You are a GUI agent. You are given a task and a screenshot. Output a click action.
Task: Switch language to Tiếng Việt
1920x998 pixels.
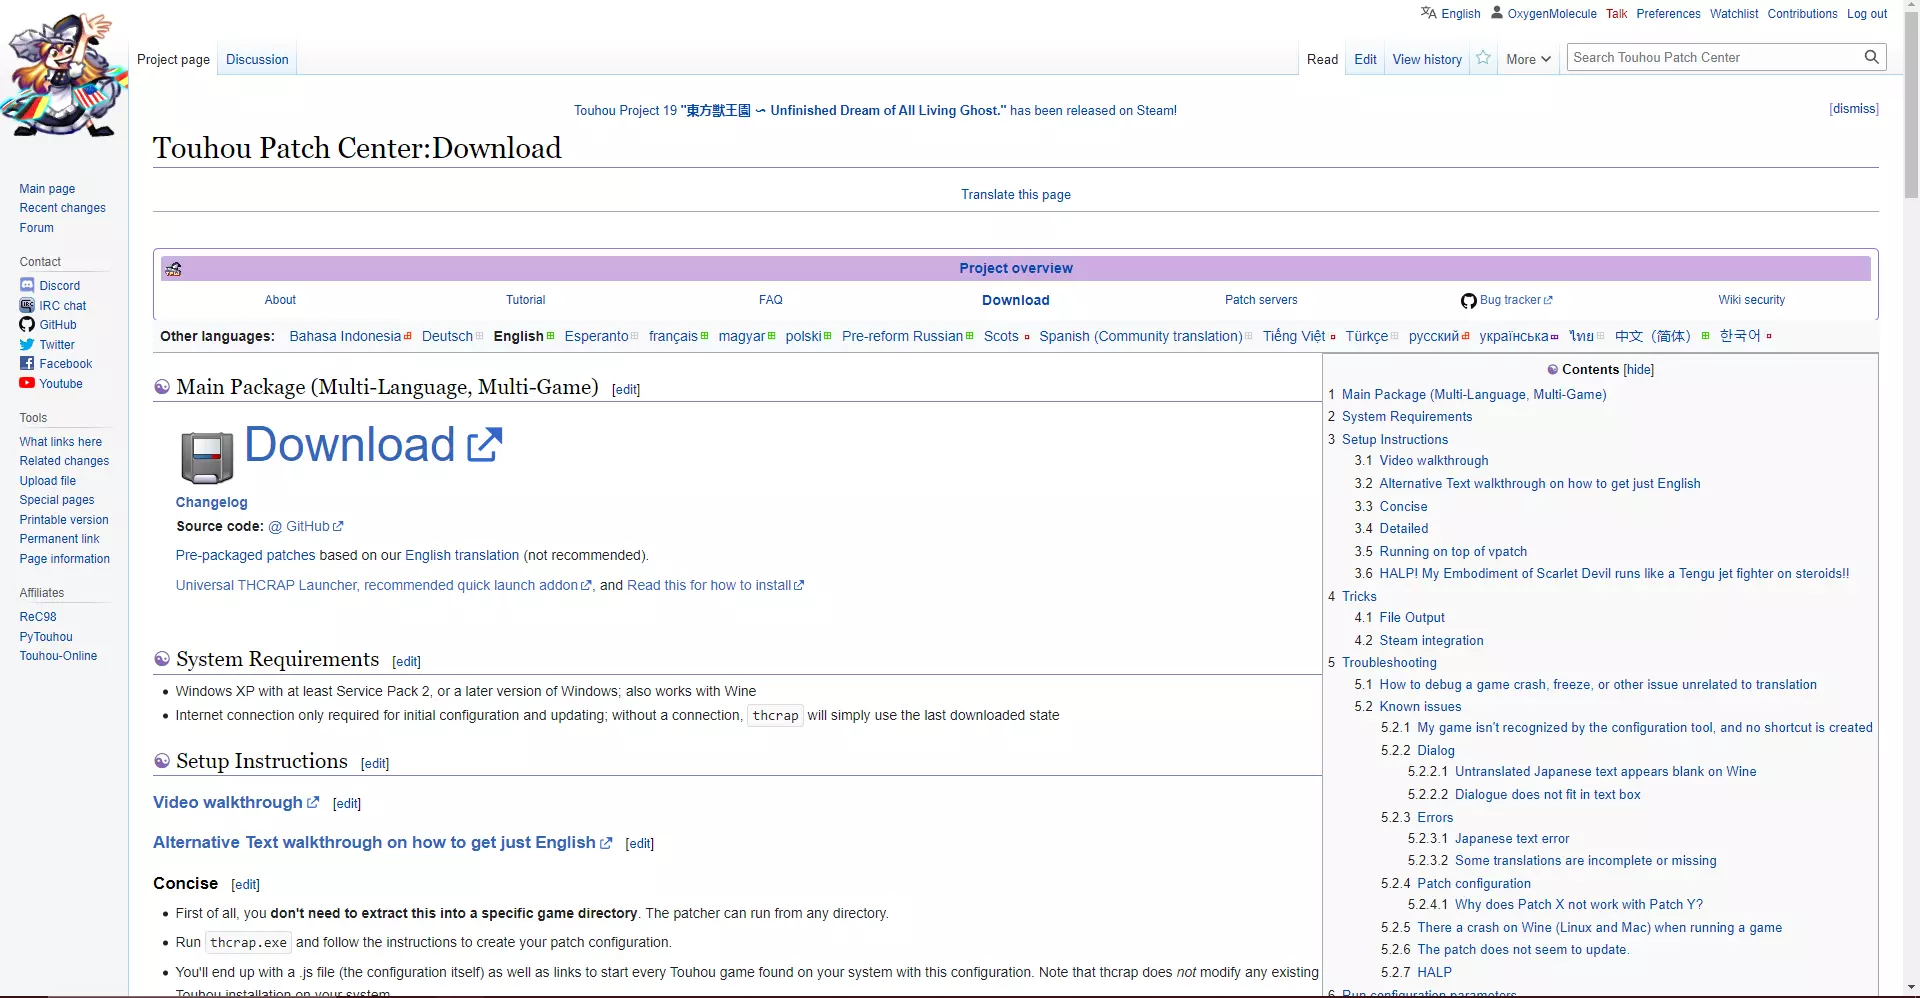(x=1294, y=337)
